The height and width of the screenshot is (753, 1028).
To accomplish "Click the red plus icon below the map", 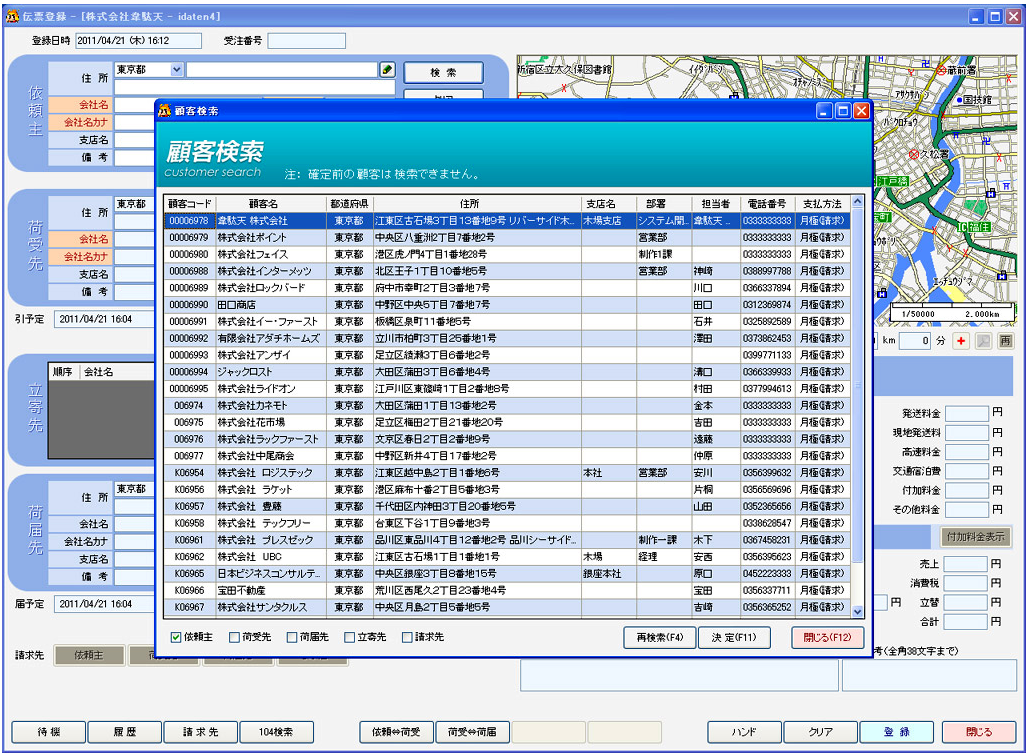I will coord(962,341).
